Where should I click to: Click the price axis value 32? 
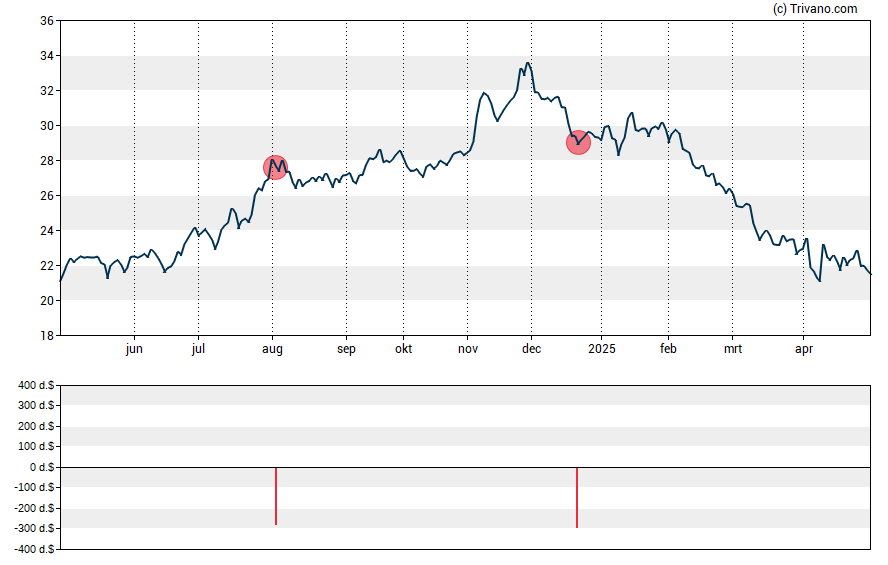(47, 91)
